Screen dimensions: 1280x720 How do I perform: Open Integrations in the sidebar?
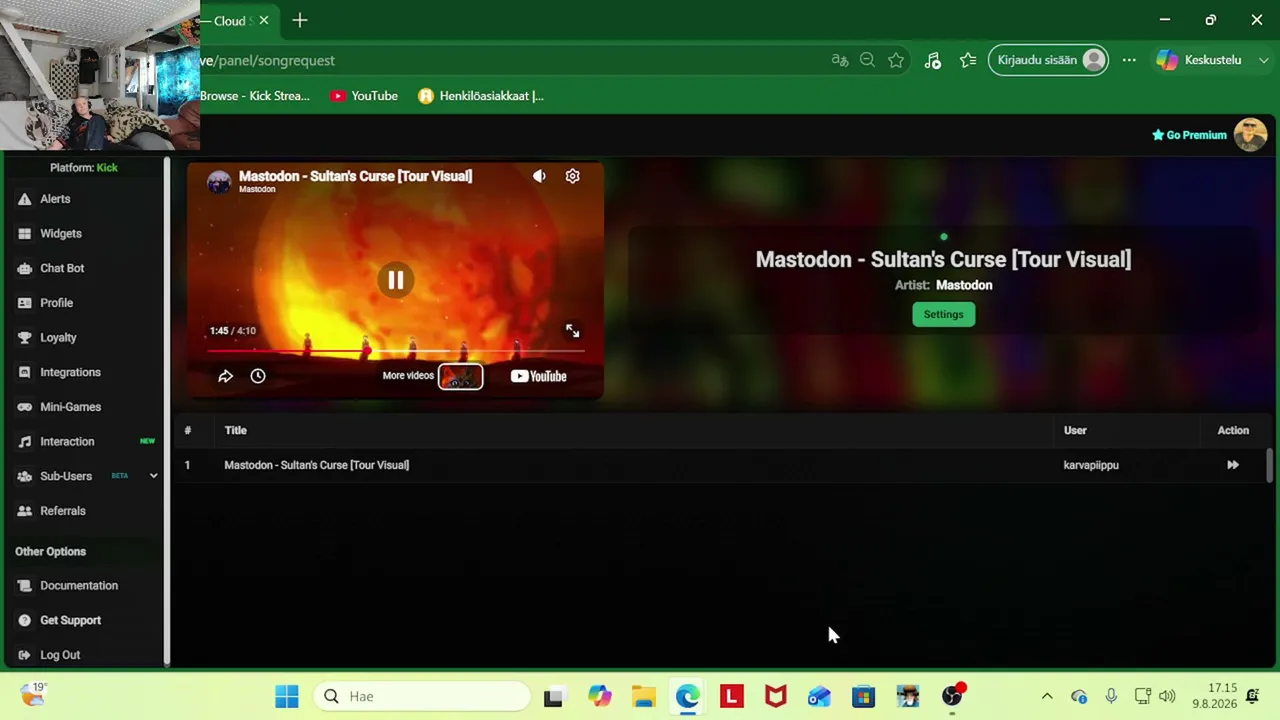pyautogui.click(x=70, y=372)
